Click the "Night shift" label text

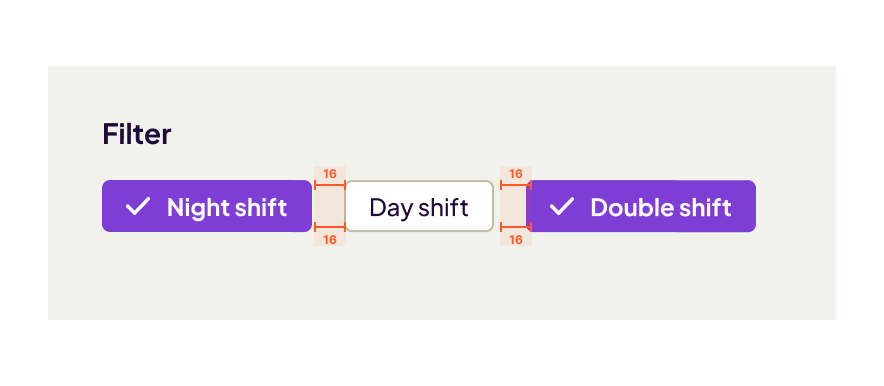coord(227,207)
